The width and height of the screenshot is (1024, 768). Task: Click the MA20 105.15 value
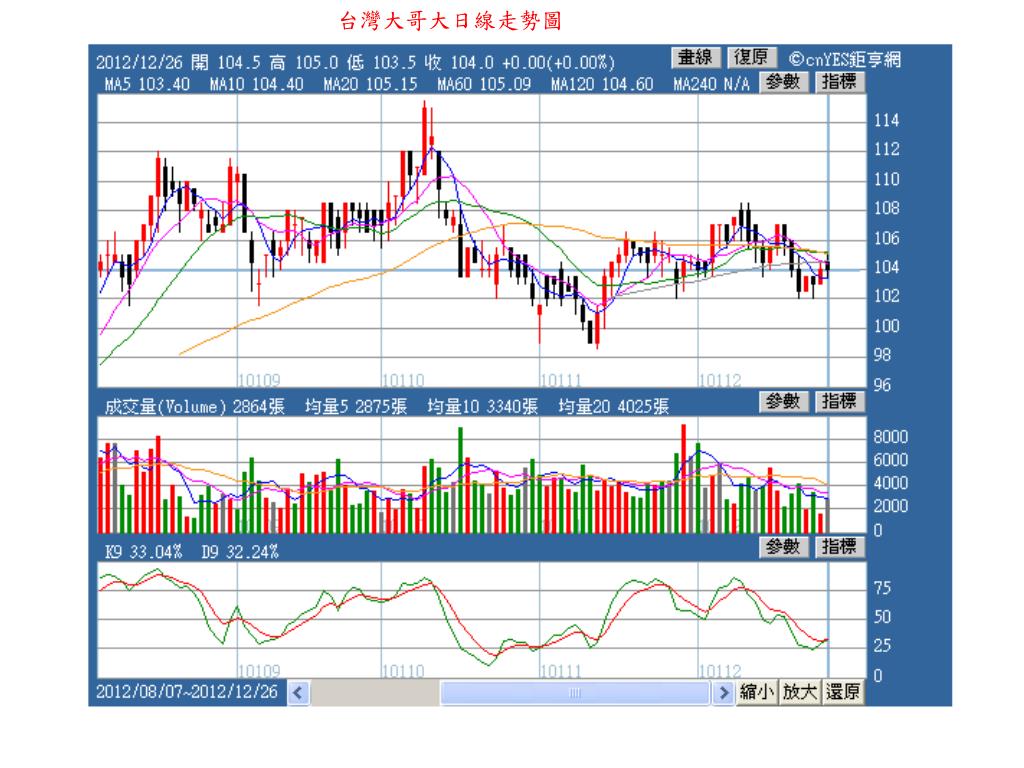(370, 84)
